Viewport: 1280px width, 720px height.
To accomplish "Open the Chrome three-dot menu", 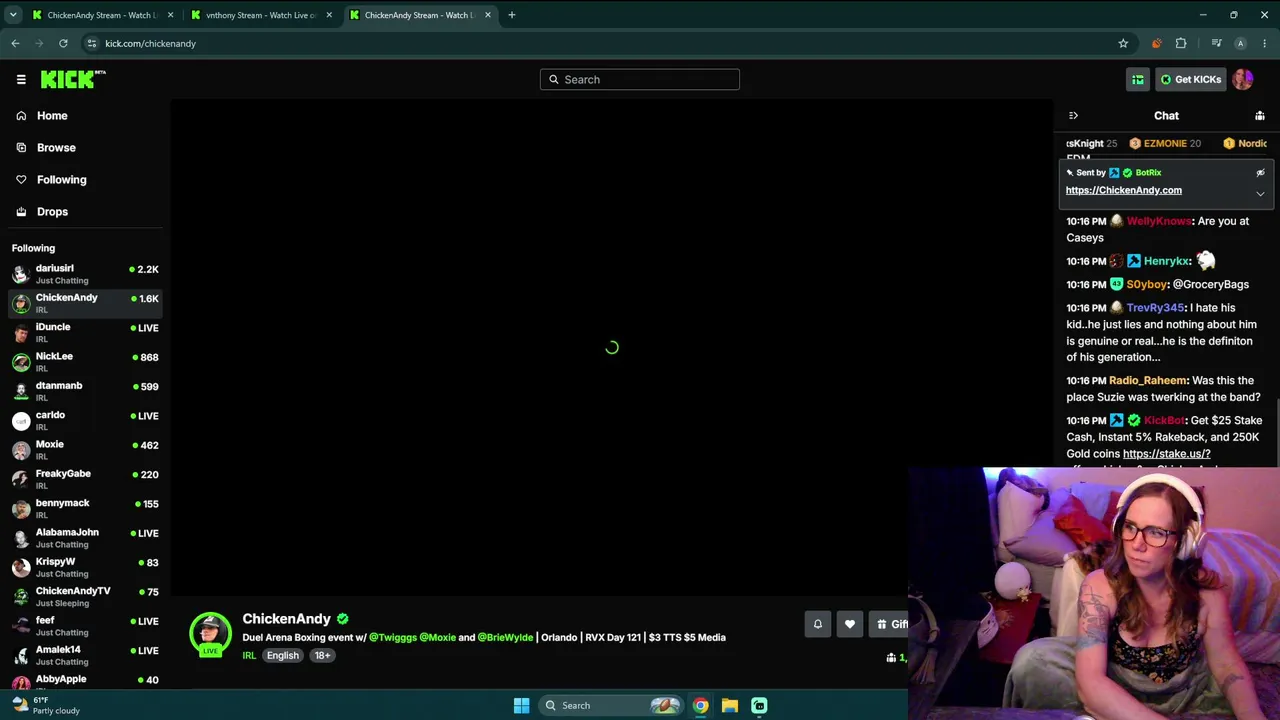I will pyautogui.click(x=1265, y=44).
